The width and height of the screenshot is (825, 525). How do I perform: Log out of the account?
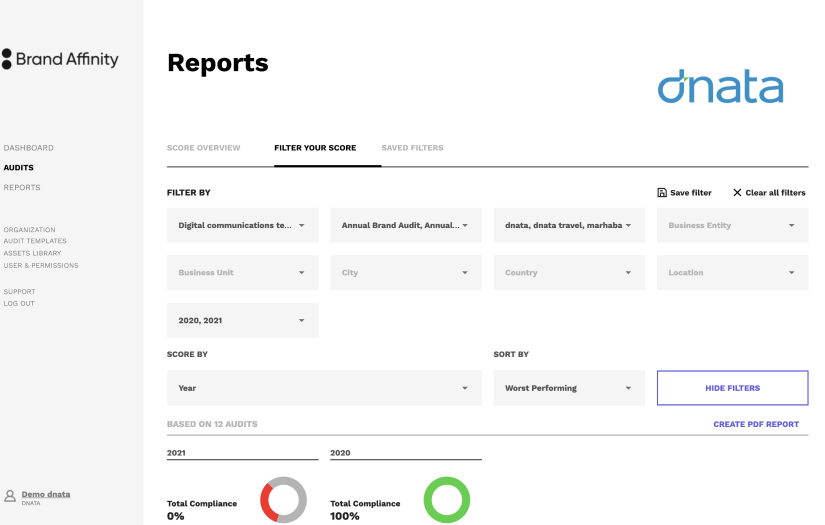coord(19,304)
